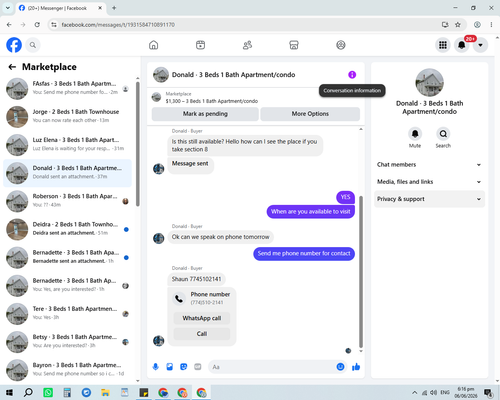Open Chrome's three-dot menu
500x400 pixels.
pyautogui.click(x=491, y=25)
